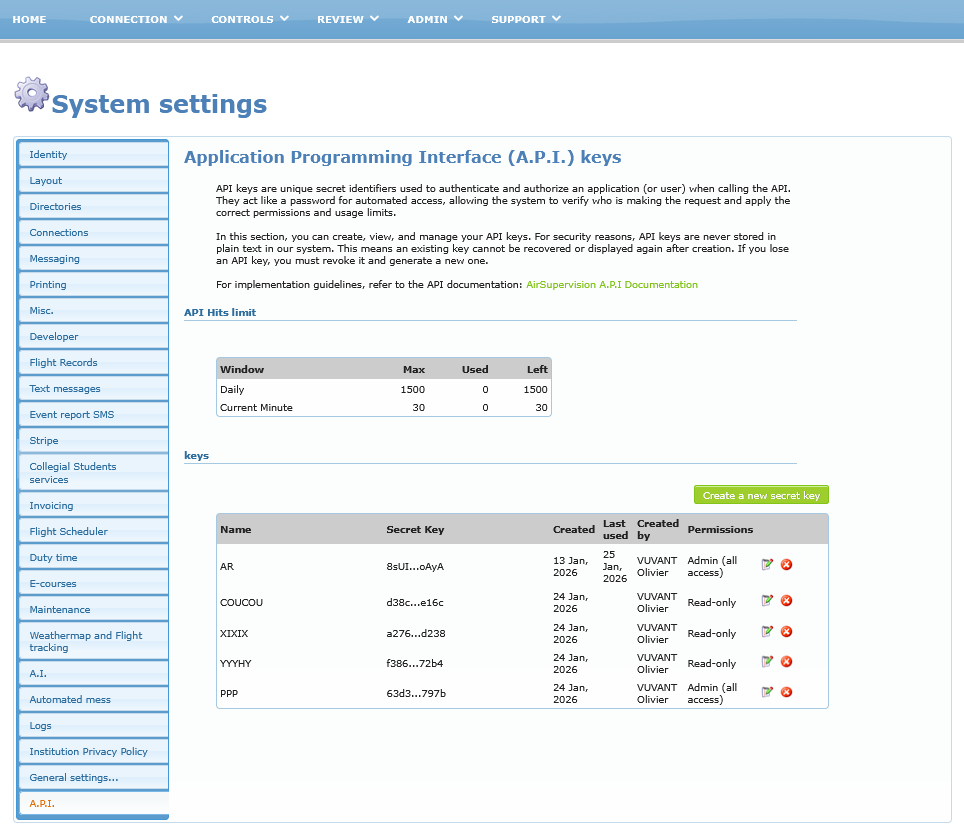The height and width of the screenshot is (836, 964).
Task: Open Institution Privacy Policy settings
Action: (x=88, y=752)
